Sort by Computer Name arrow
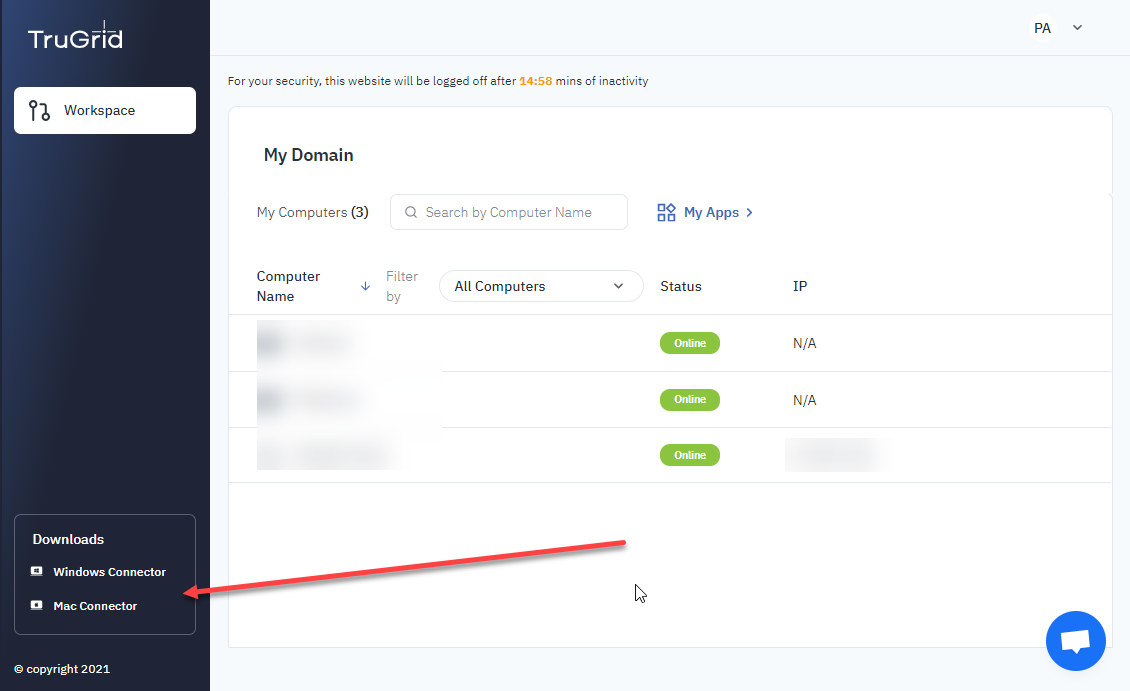Image resolution: width=1130 pixels, height=691 pixels. click(365, 286)
